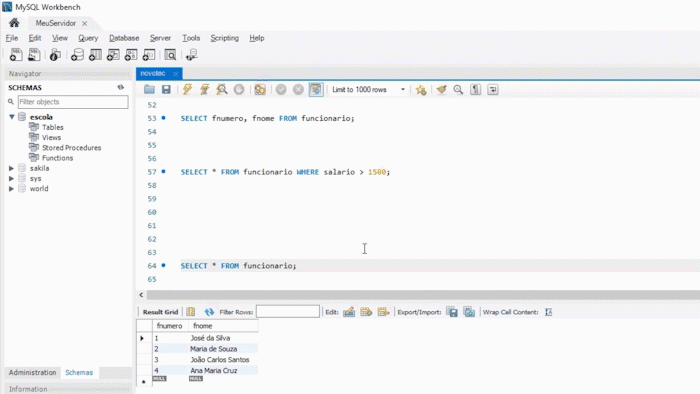Image resolution: width=700 pixels, height=394 pixels.
Task: Rollback transaction icon
Action: pyautogui.click(x=298, y=89)
